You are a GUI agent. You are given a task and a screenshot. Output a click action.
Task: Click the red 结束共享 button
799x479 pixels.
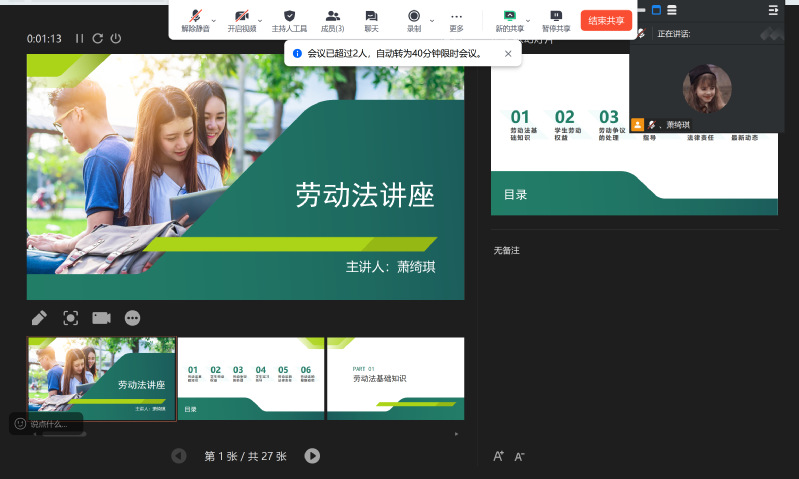tap(606, 20)
